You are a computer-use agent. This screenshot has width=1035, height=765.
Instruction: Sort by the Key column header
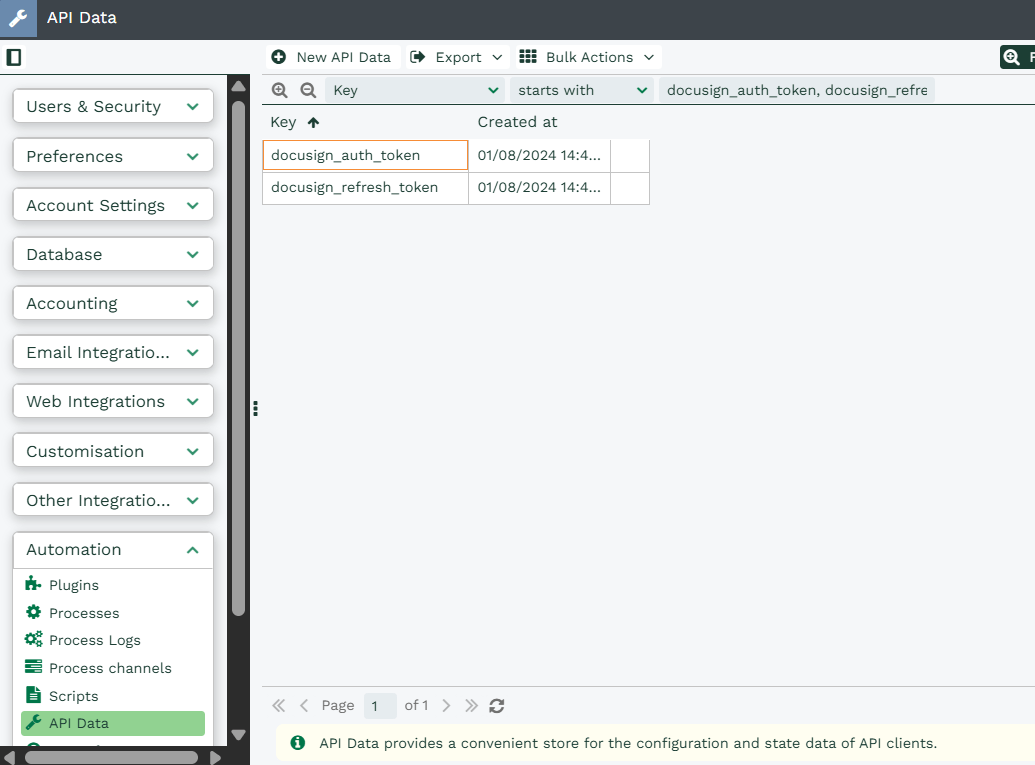pos(281,122)
